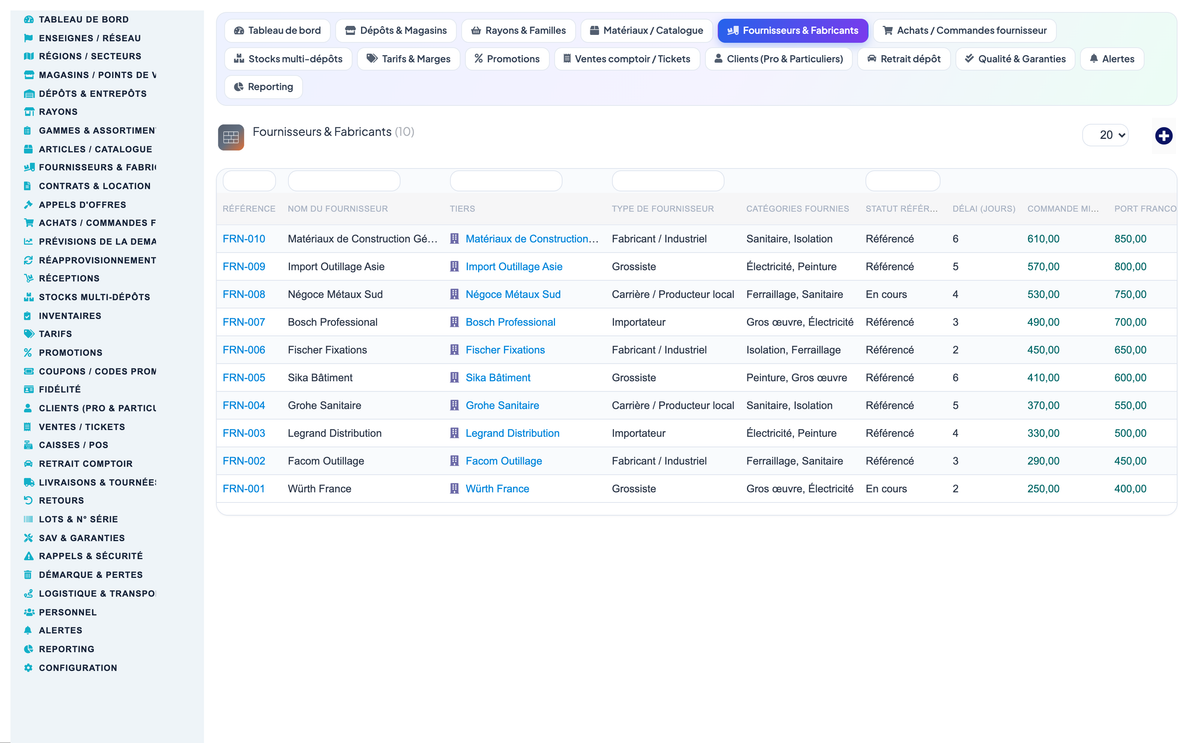Open the Matériaux / Catalogue tab
The image size is (1200, 743).
[x=646, y=31]
